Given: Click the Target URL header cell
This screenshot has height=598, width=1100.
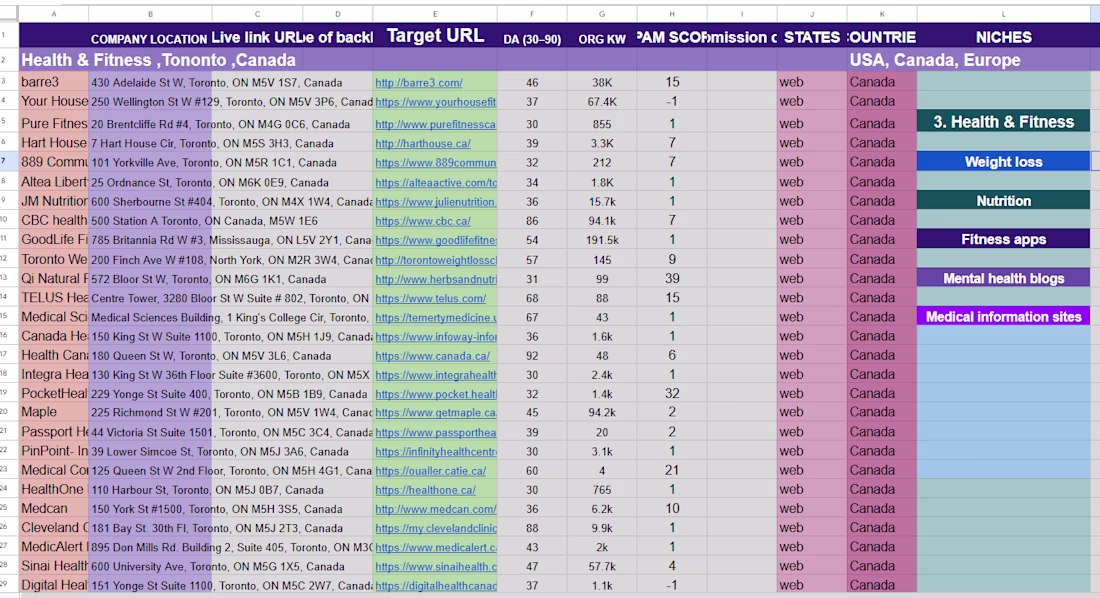Looking at the screenshot, I should [435, 36].
